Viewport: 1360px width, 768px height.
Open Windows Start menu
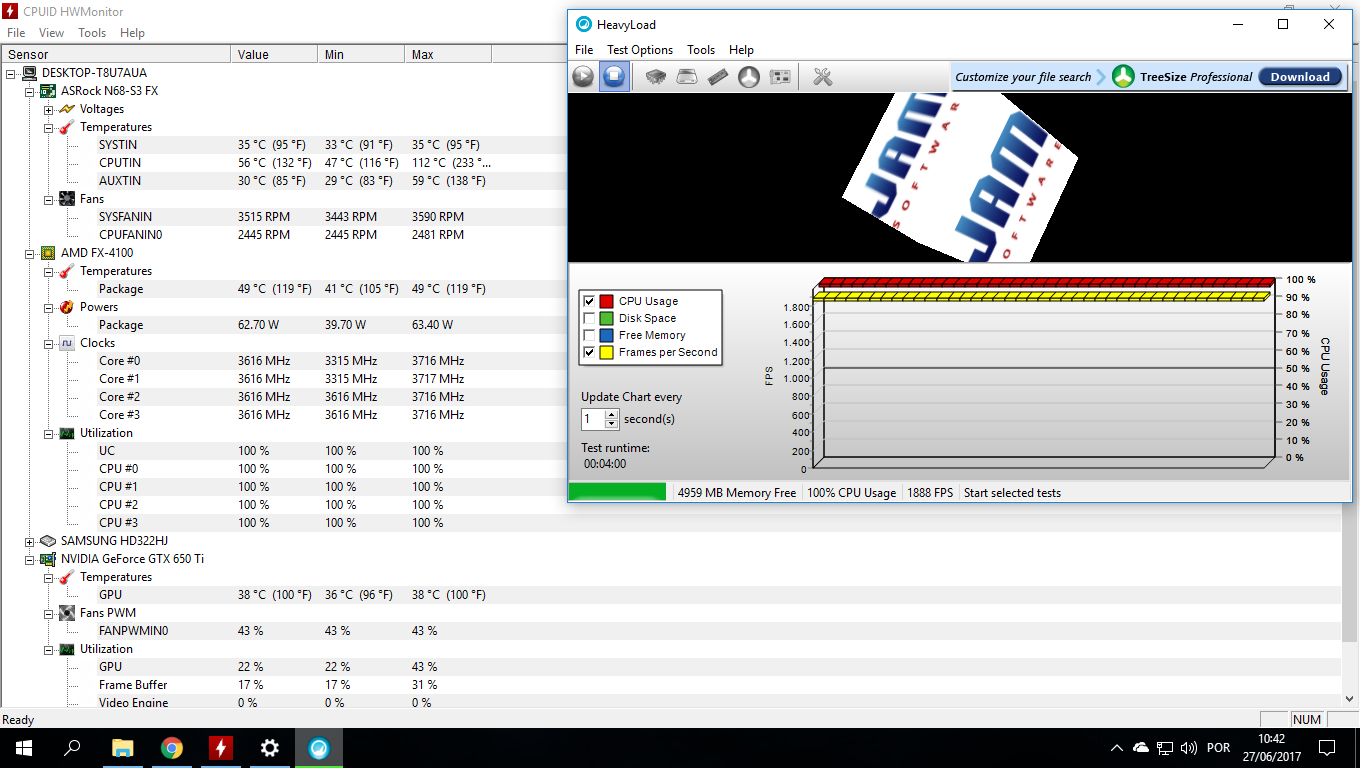[24, 748]
